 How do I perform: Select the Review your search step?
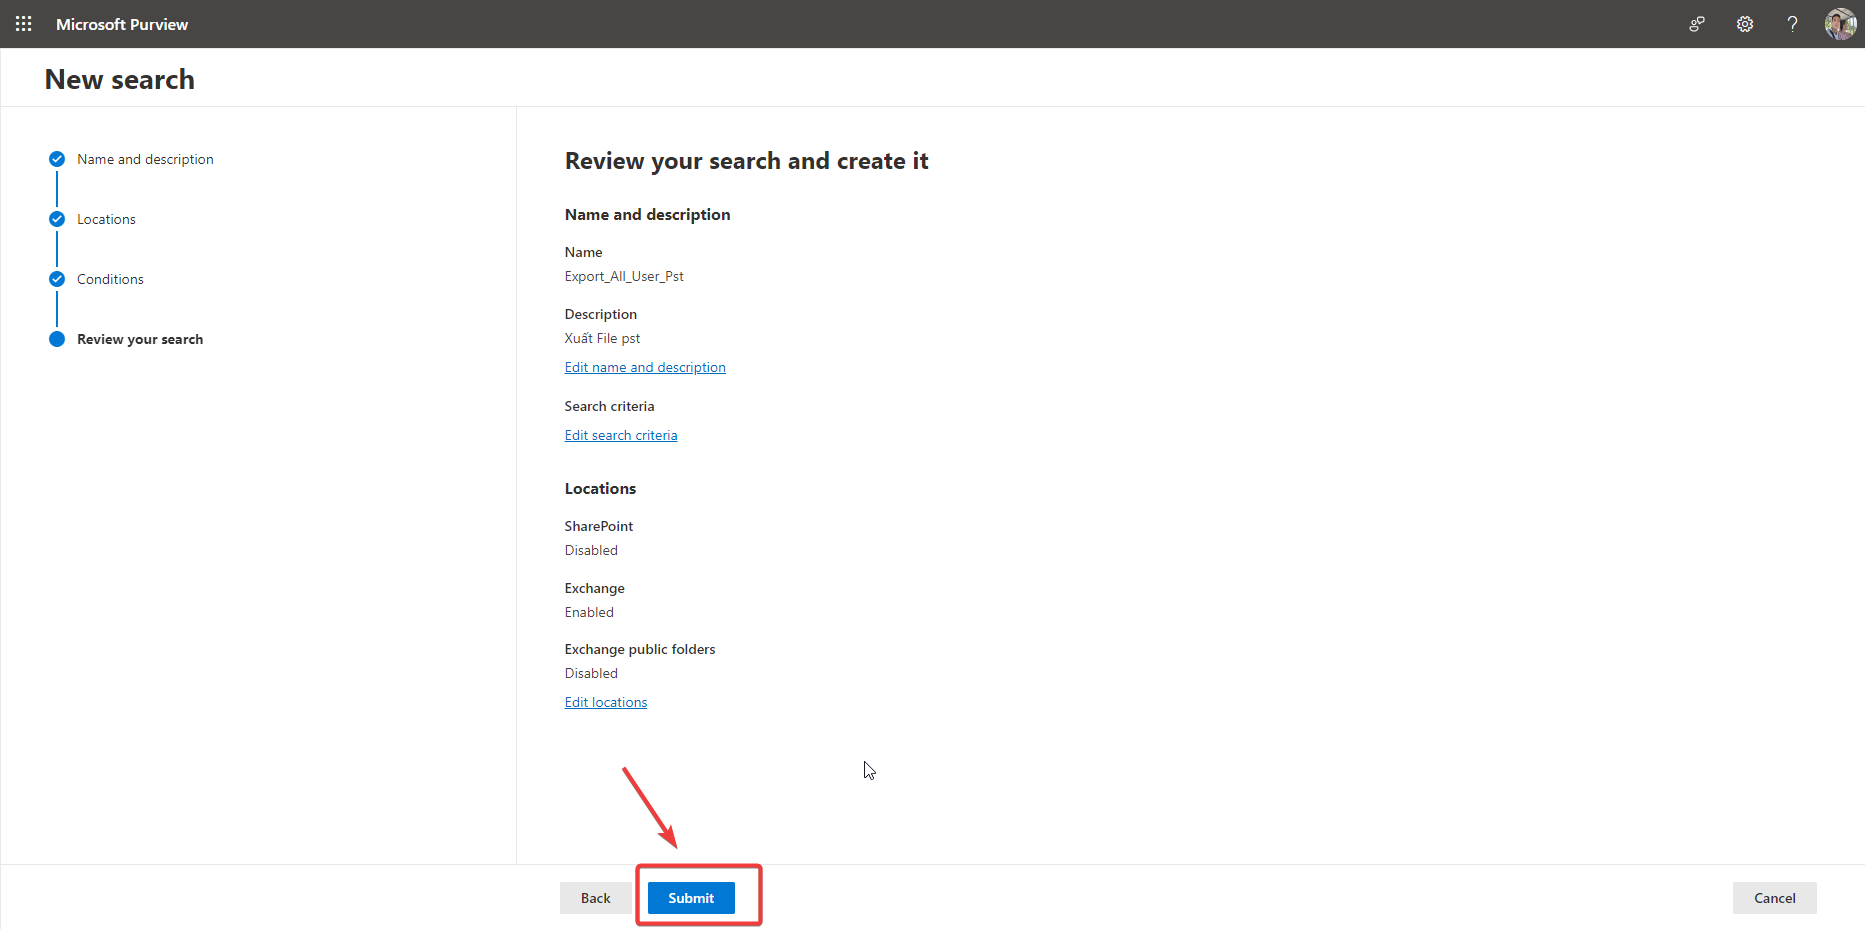click(x=140, y=339)
